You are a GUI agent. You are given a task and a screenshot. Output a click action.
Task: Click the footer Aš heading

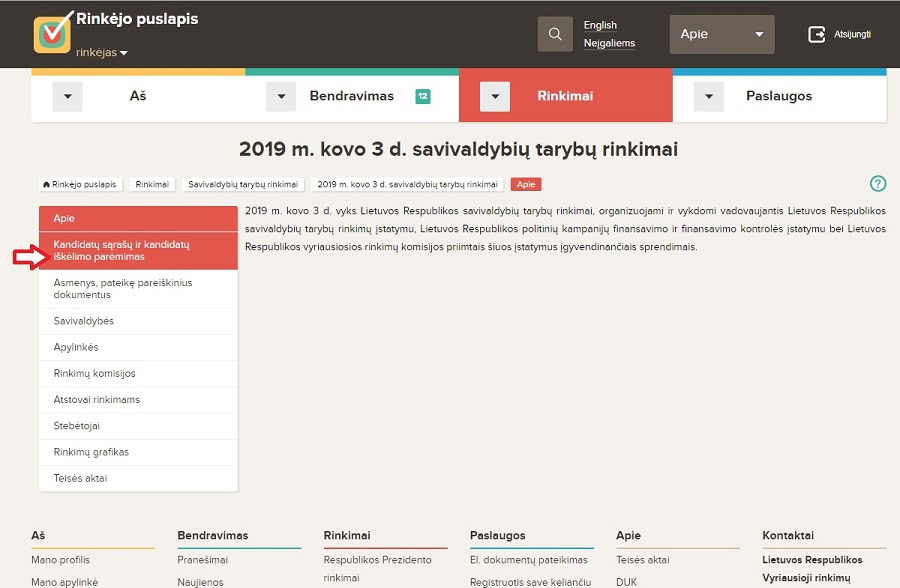point(38,535)
